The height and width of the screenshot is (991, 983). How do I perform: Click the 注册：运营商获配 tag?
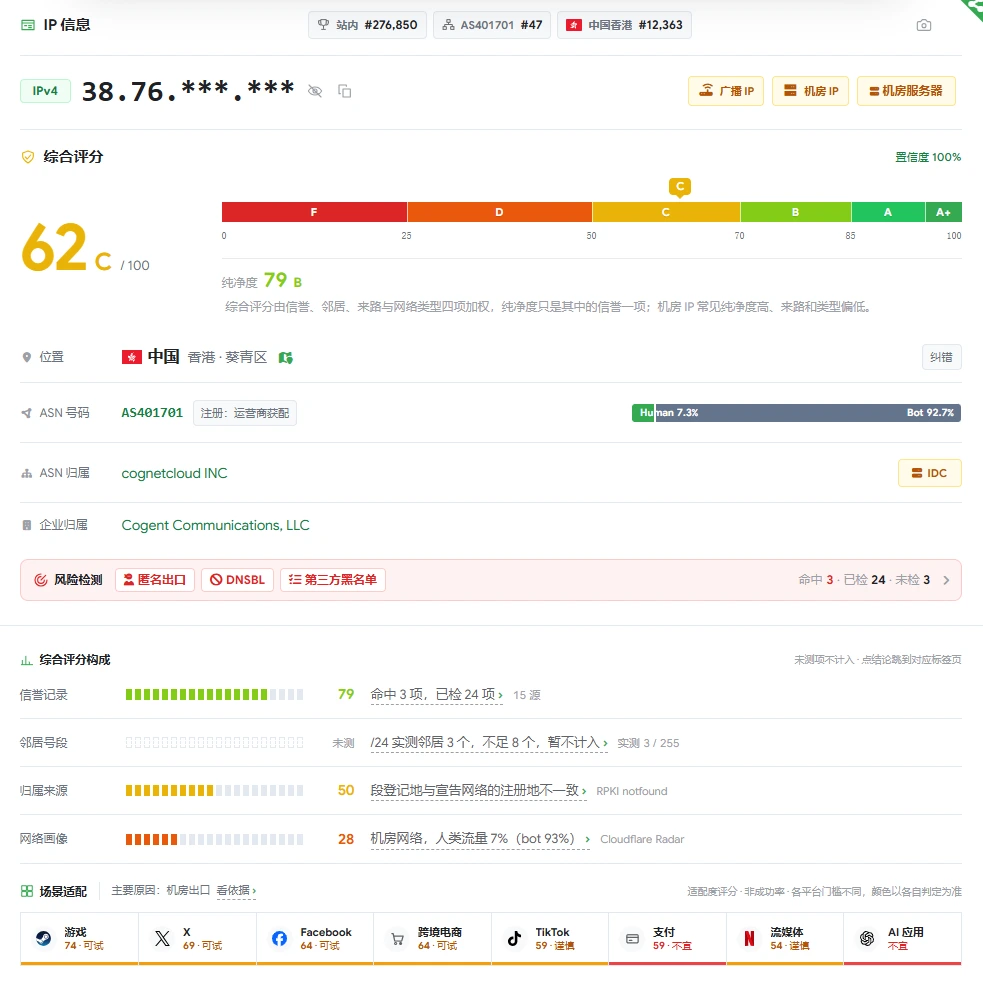[245, 413]
